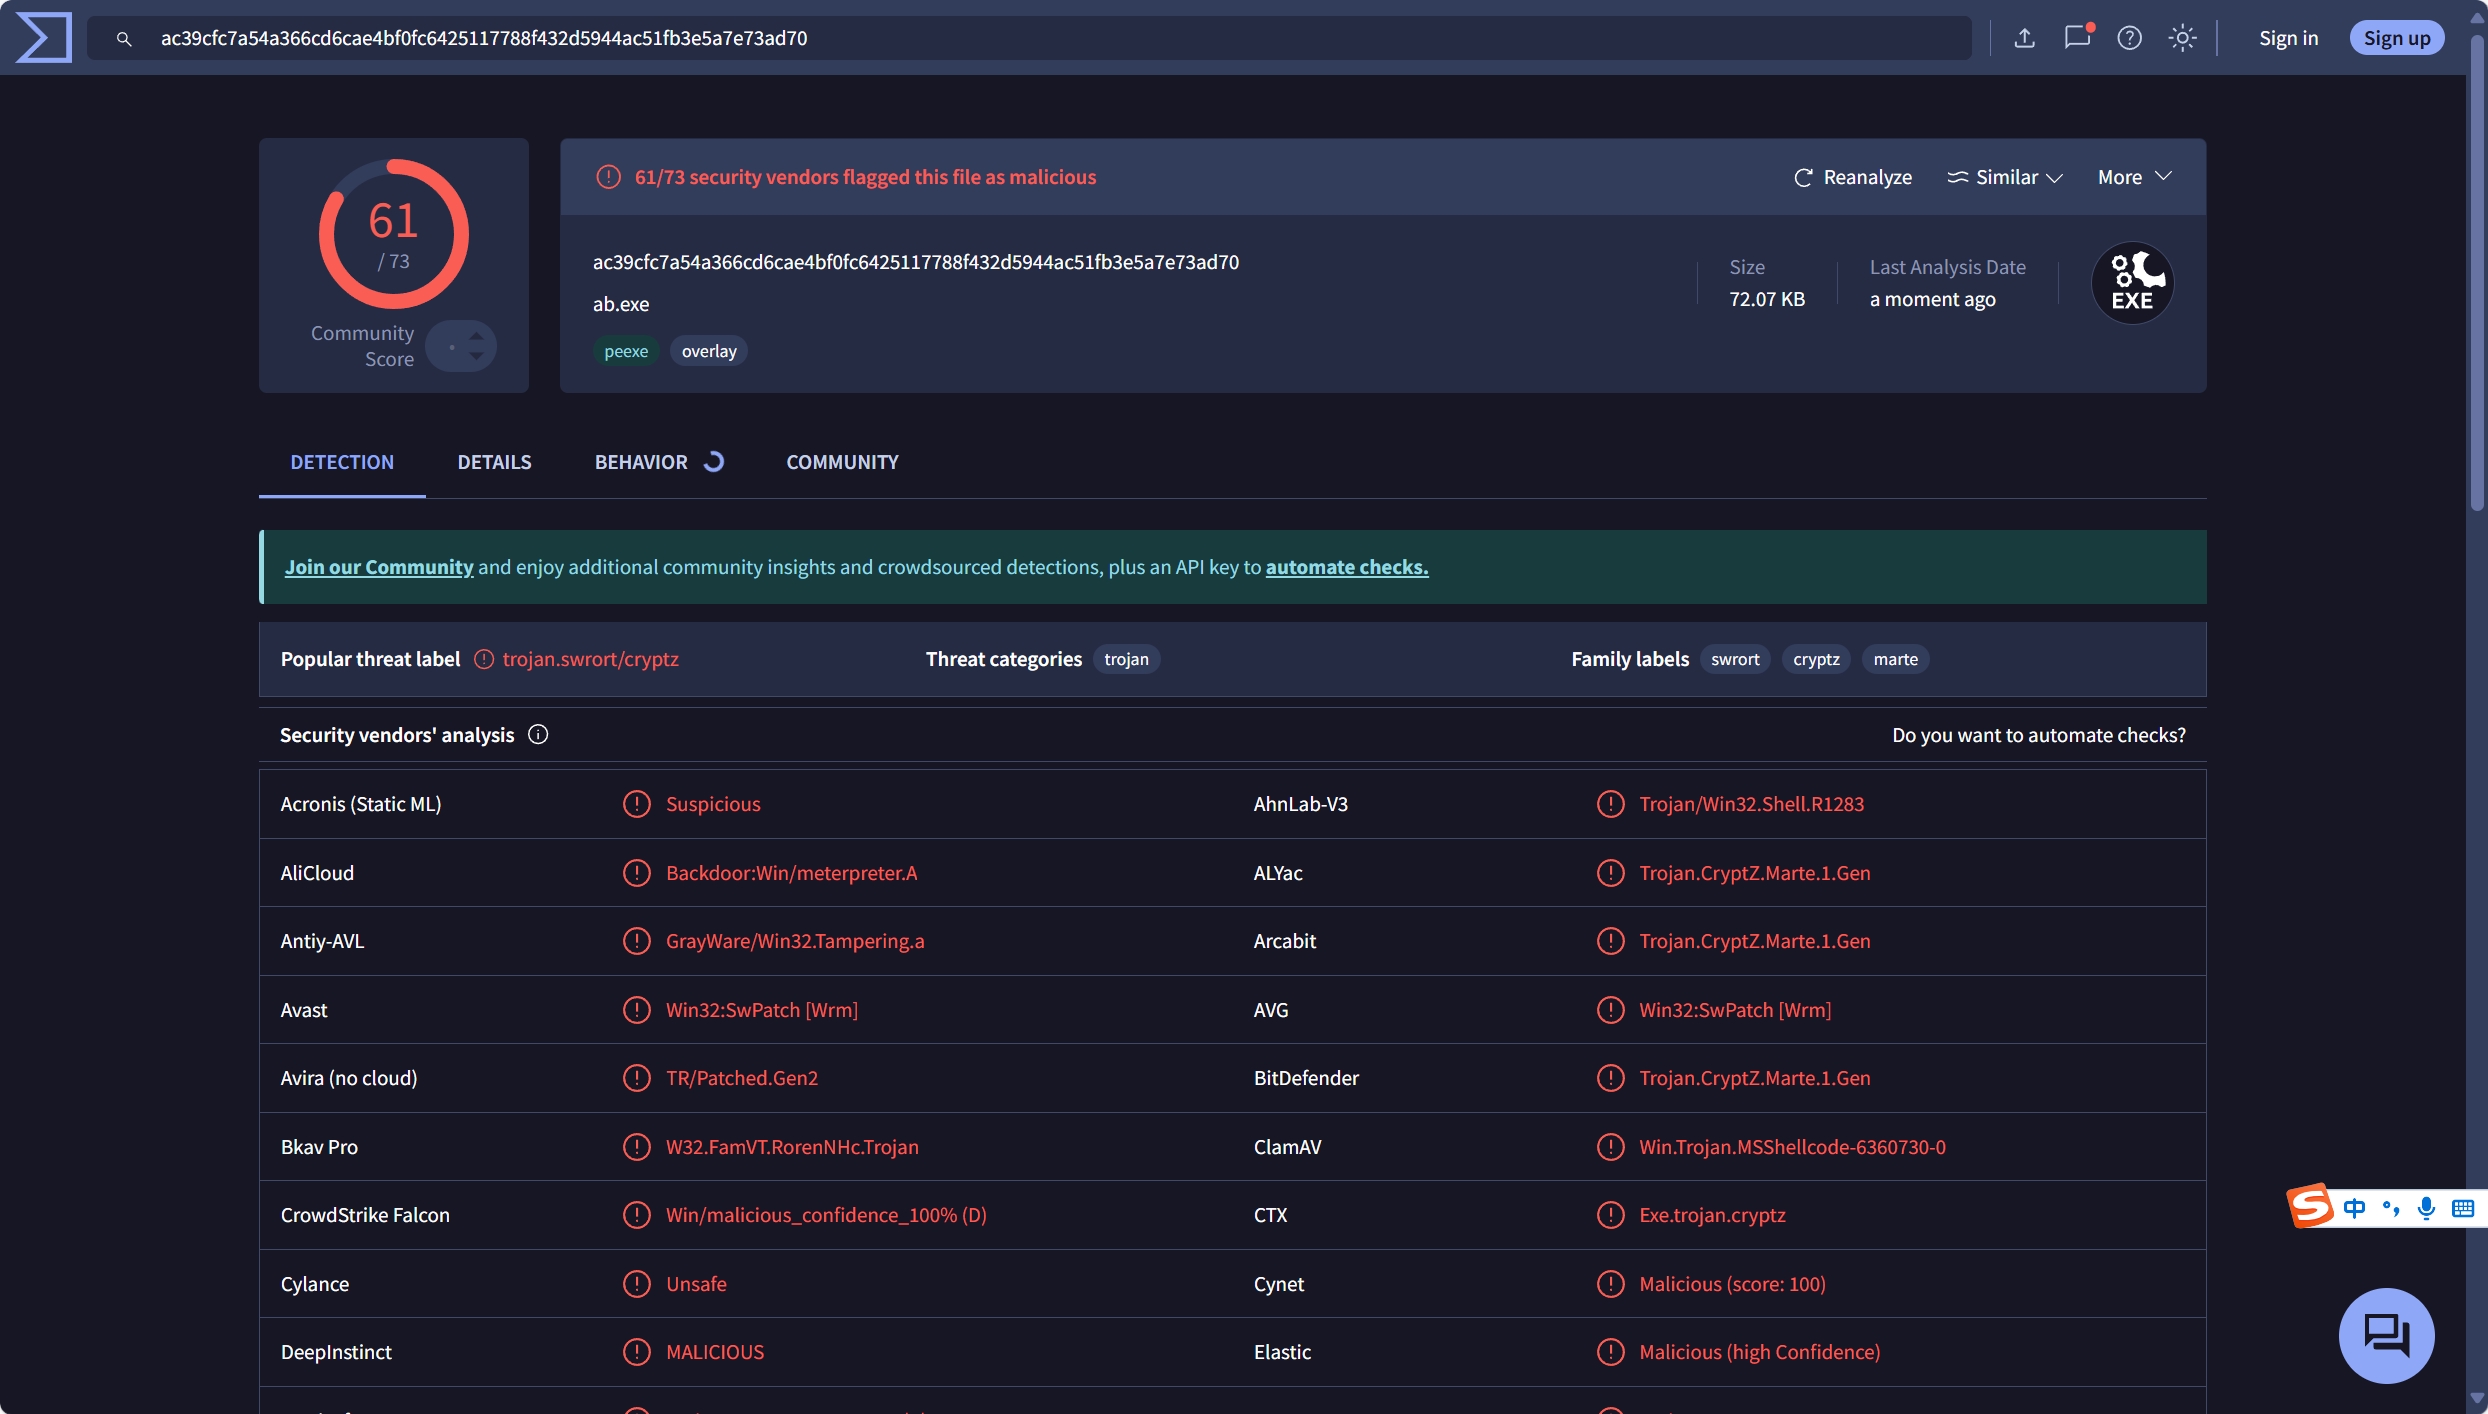Open the notifications chat icon
2488x1414 pixels.
(2077, 38)
